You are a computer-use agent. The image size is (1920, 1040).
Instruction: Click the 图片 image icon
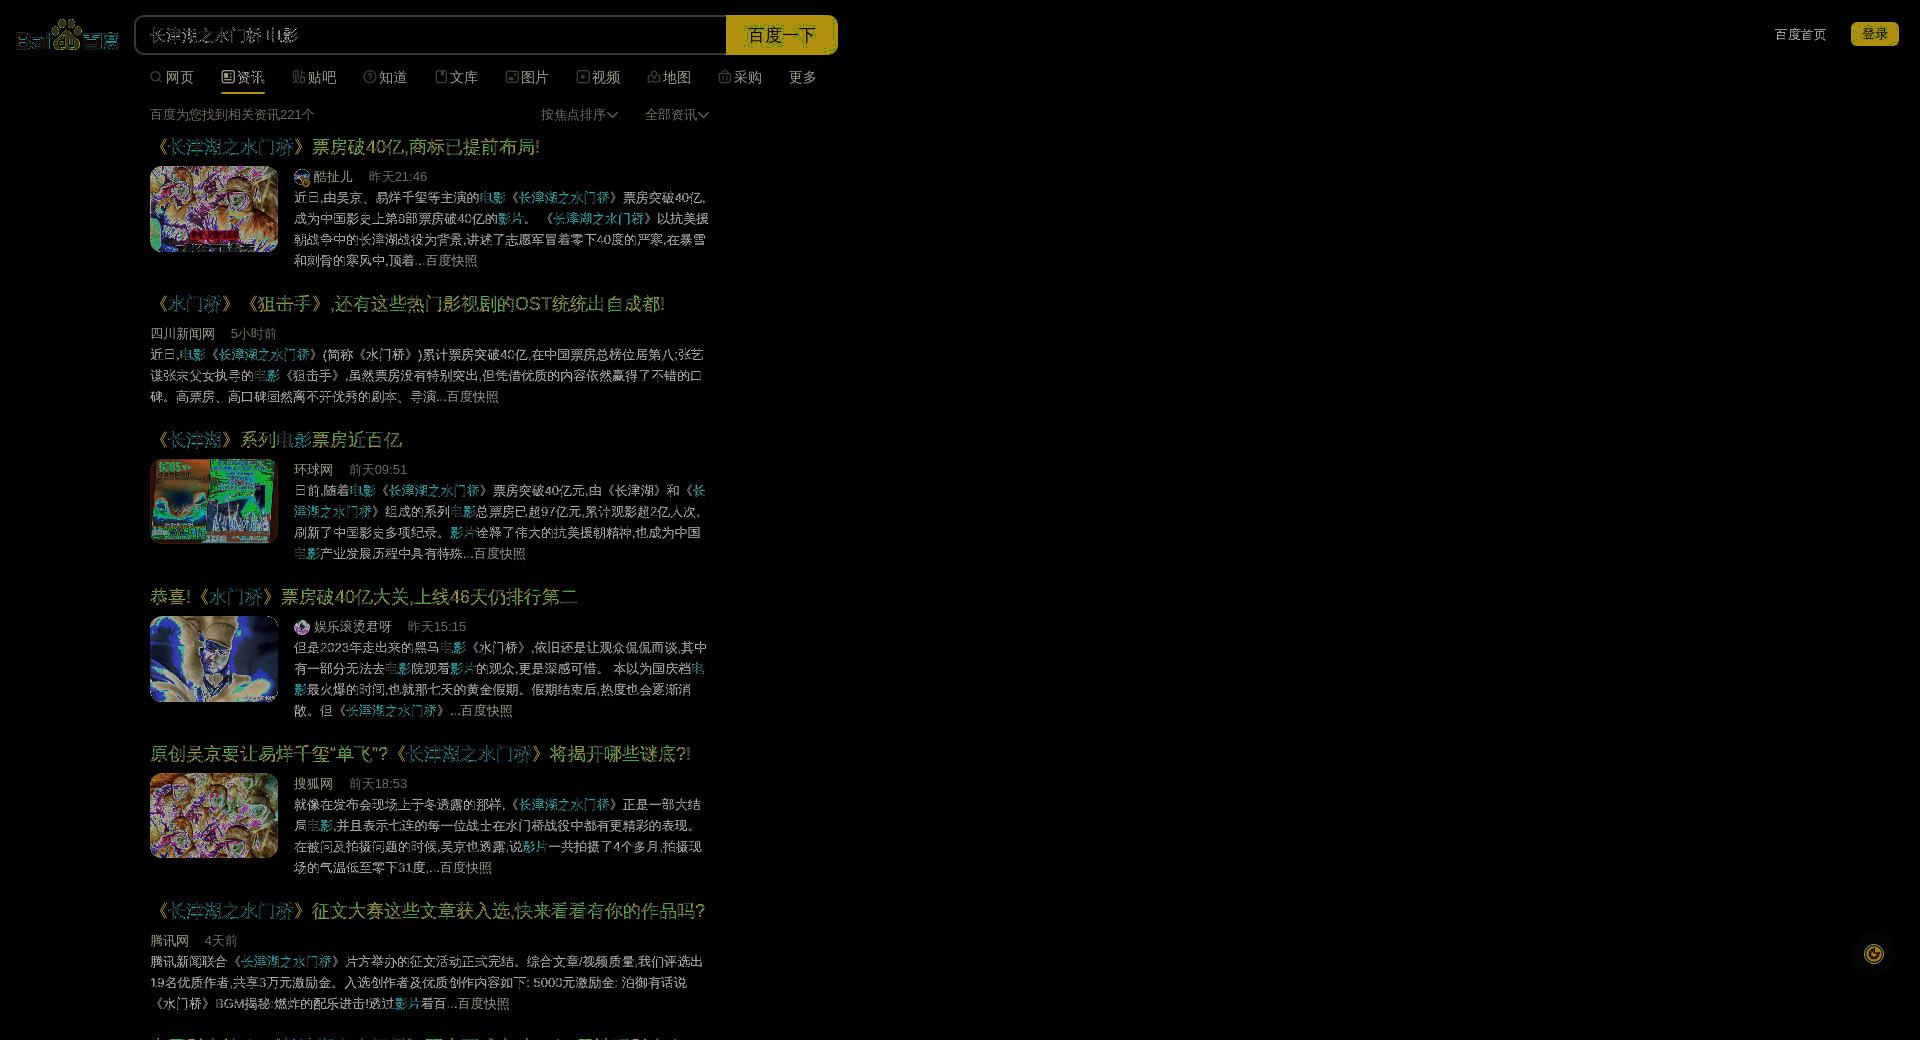(511, 77)
